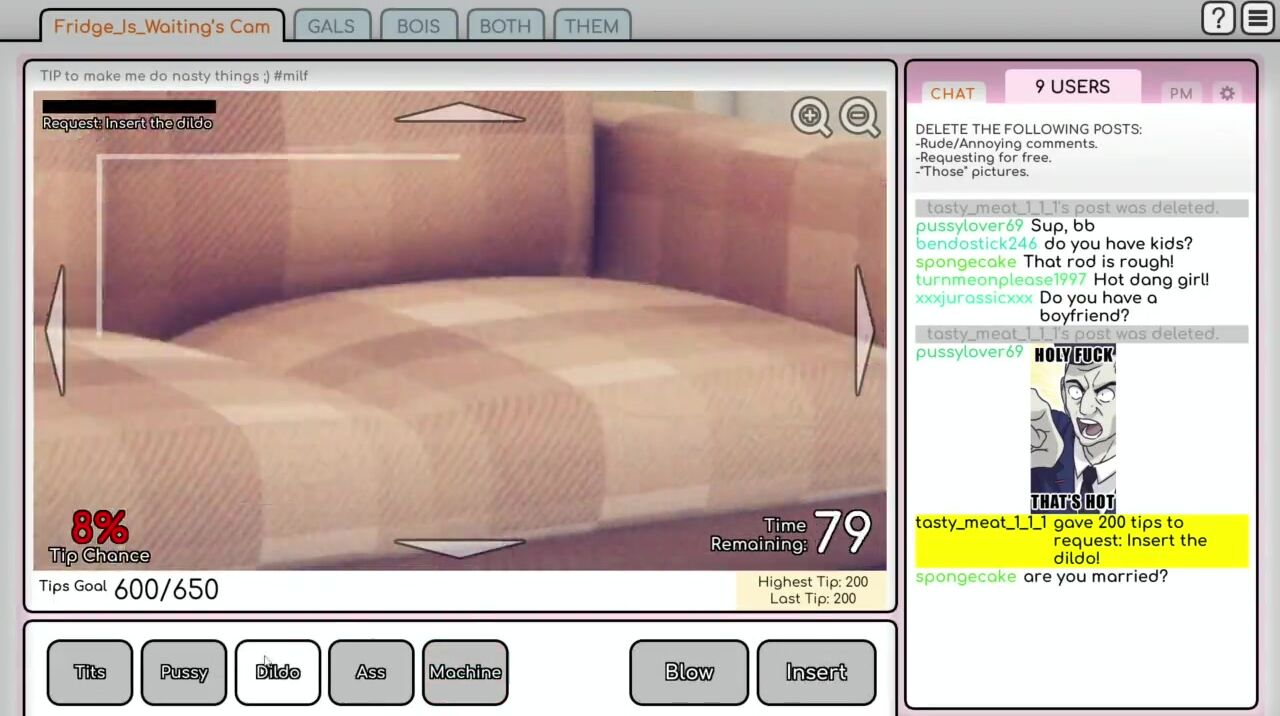Zoom out with the magnifier minus icon
The height and width of the screenshot is (716, 1280).
pyautogui.click(x=859, y=117)
